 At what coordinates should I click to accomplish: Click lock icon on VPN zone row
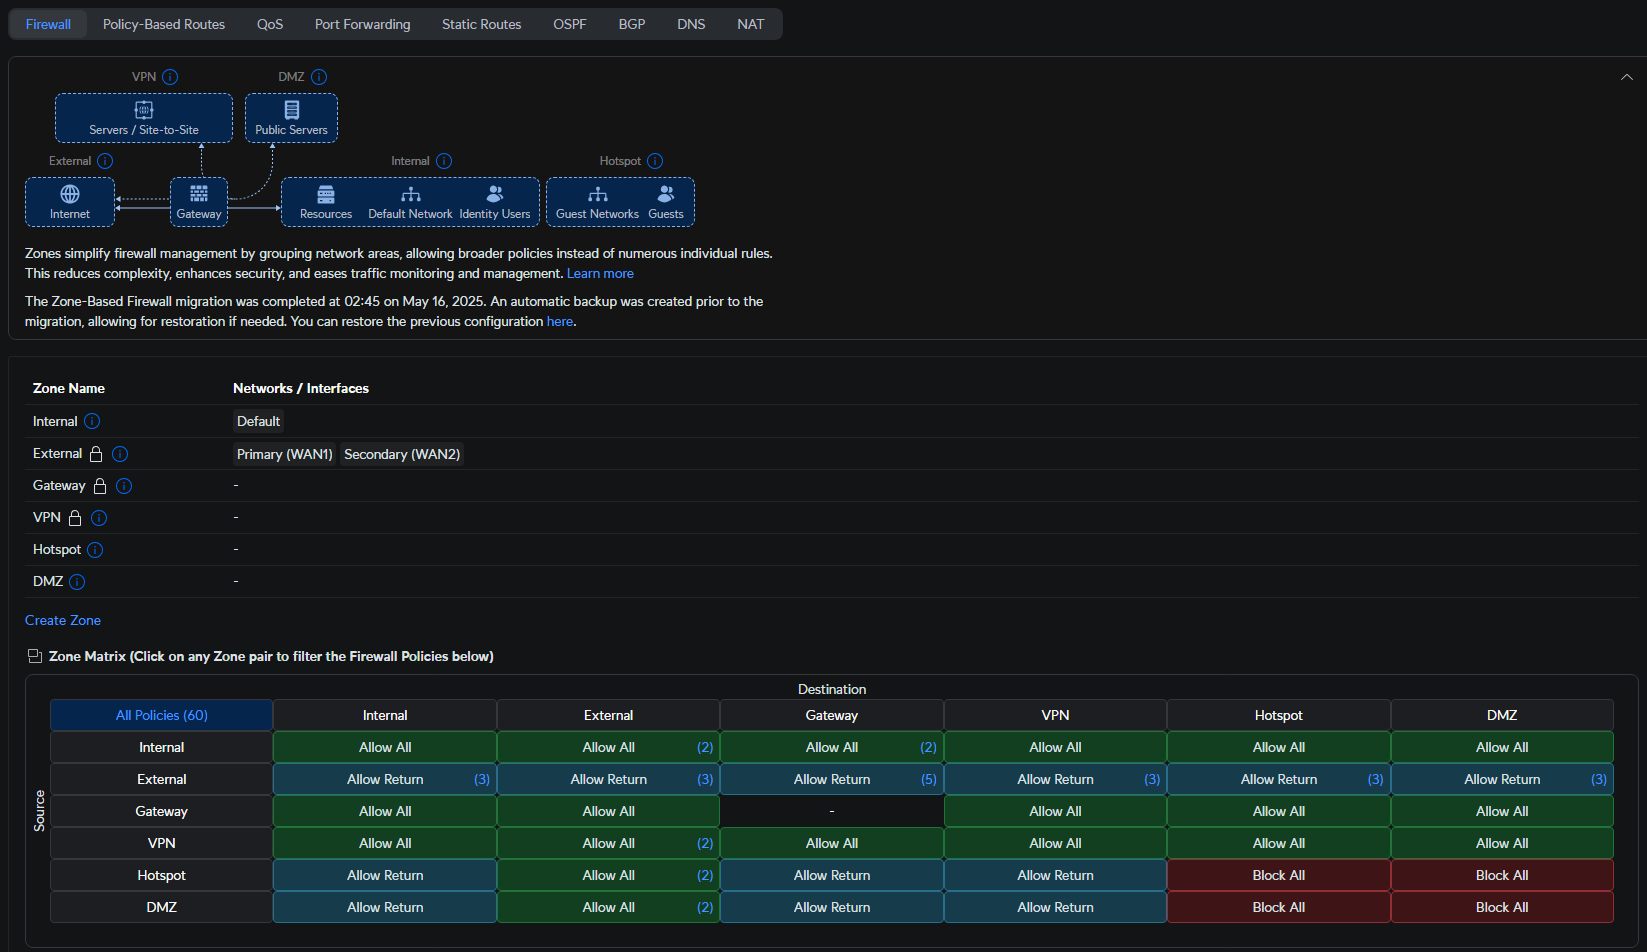tap(75, 518)
